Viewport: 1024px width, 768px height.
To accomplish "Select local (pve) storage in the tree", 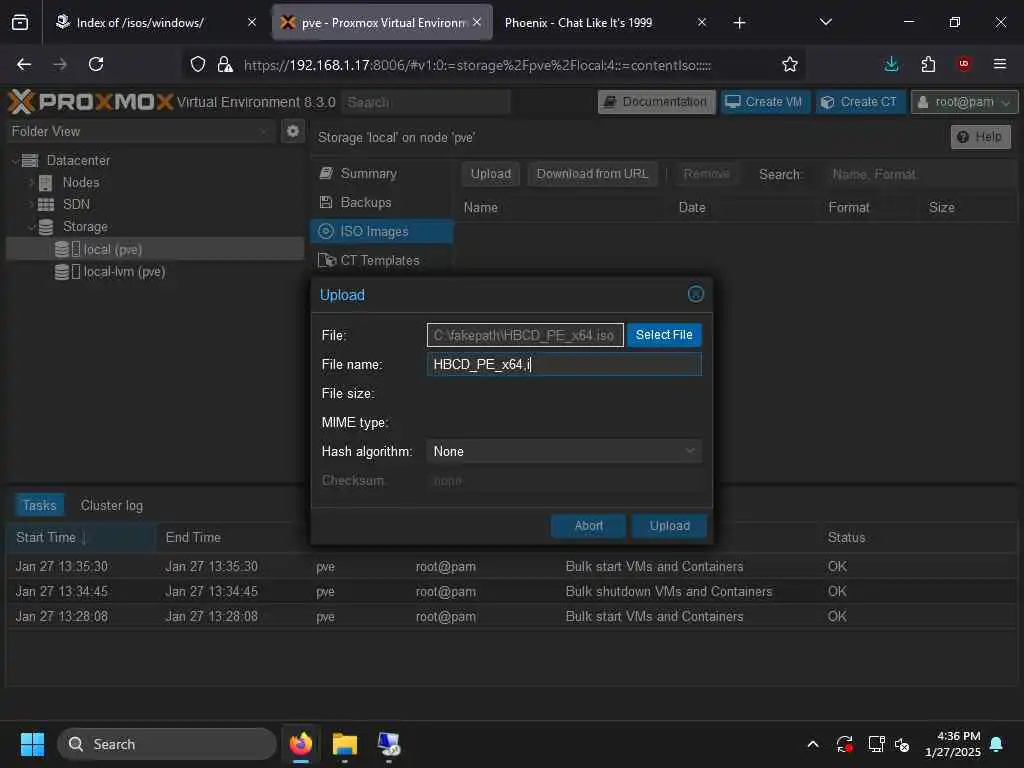I will tap(155, 249).
